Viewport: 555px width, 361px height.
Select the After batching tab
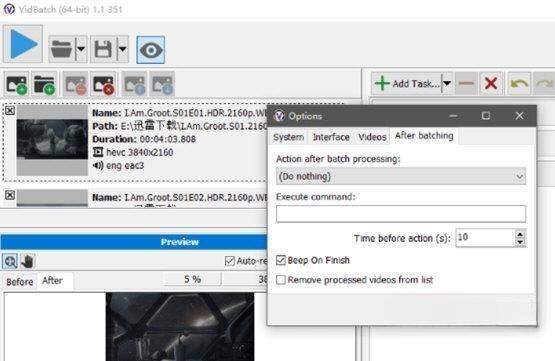click(x=424, y=136)
